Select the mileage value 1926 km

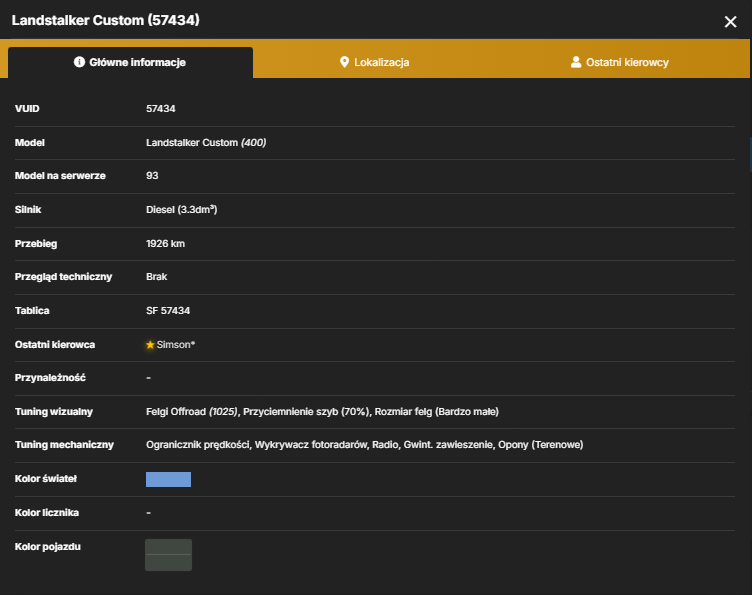pyautogui.click(x=165, y=244)
